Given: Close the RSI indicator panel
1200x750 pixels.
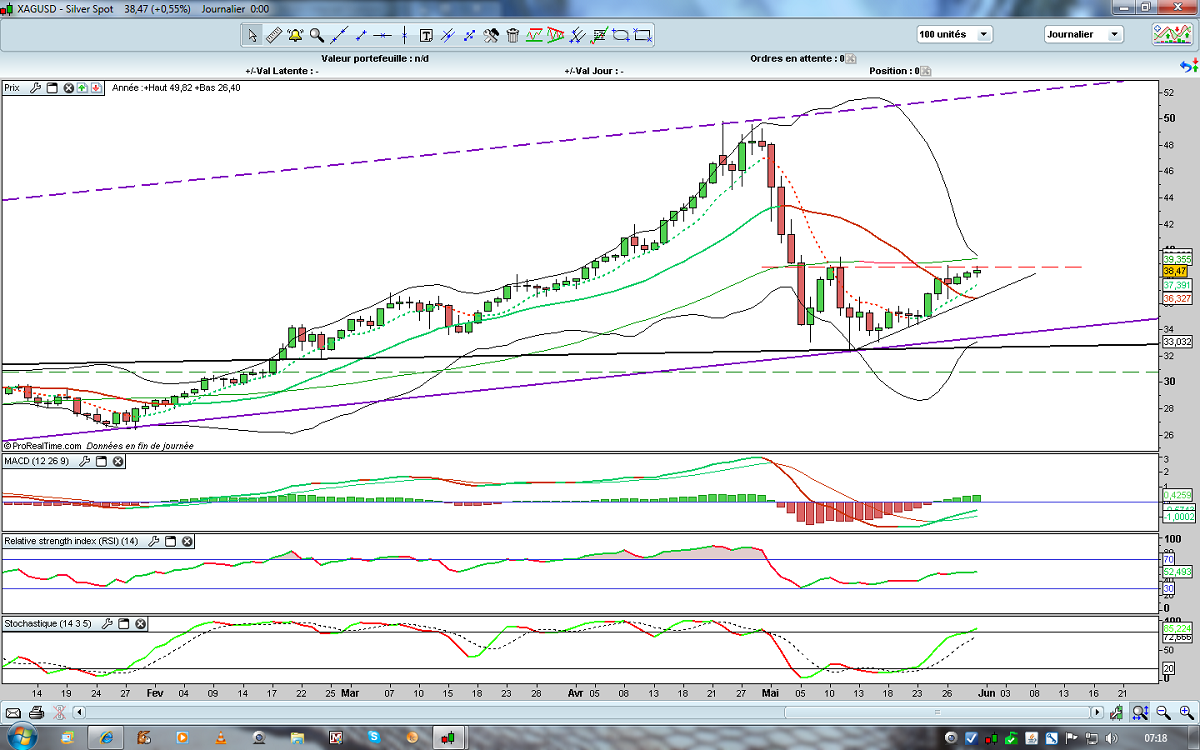Looking at the screenshot, I should 187,541.
